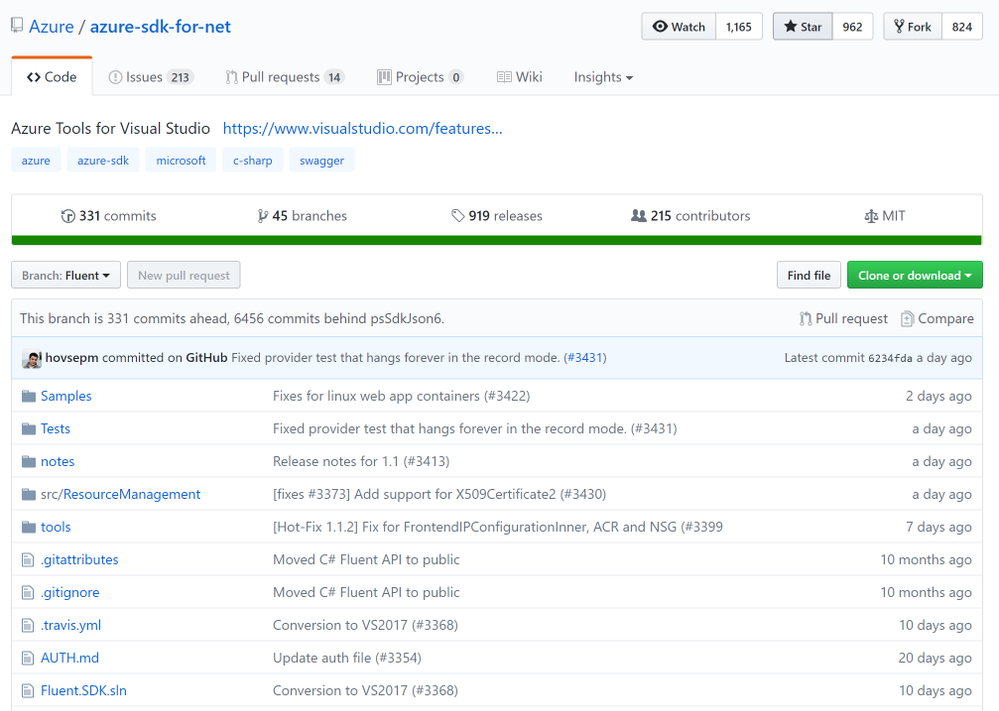The image size is (999, 711).
Task: View the 824 forks count
Action: click(x=962, y=27)
